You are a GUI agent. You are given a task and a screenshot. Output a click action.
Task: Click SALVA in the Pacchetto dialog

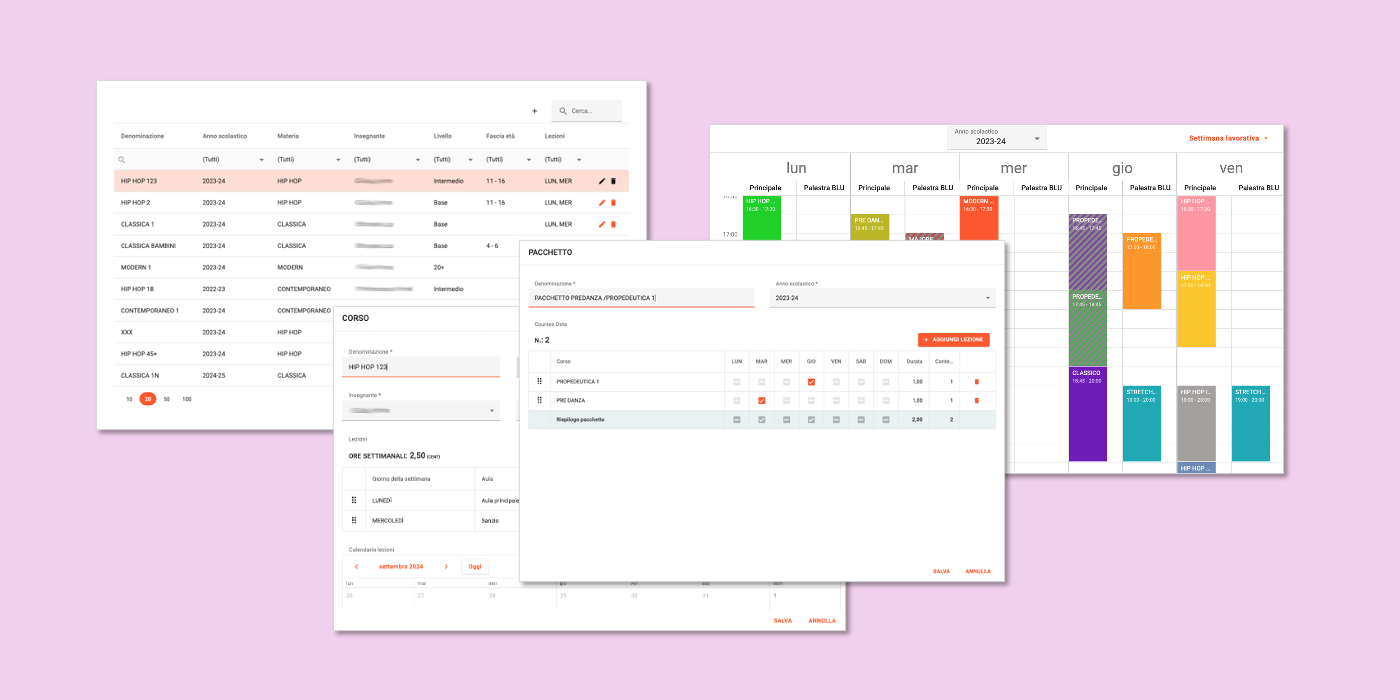pos(941,571)
